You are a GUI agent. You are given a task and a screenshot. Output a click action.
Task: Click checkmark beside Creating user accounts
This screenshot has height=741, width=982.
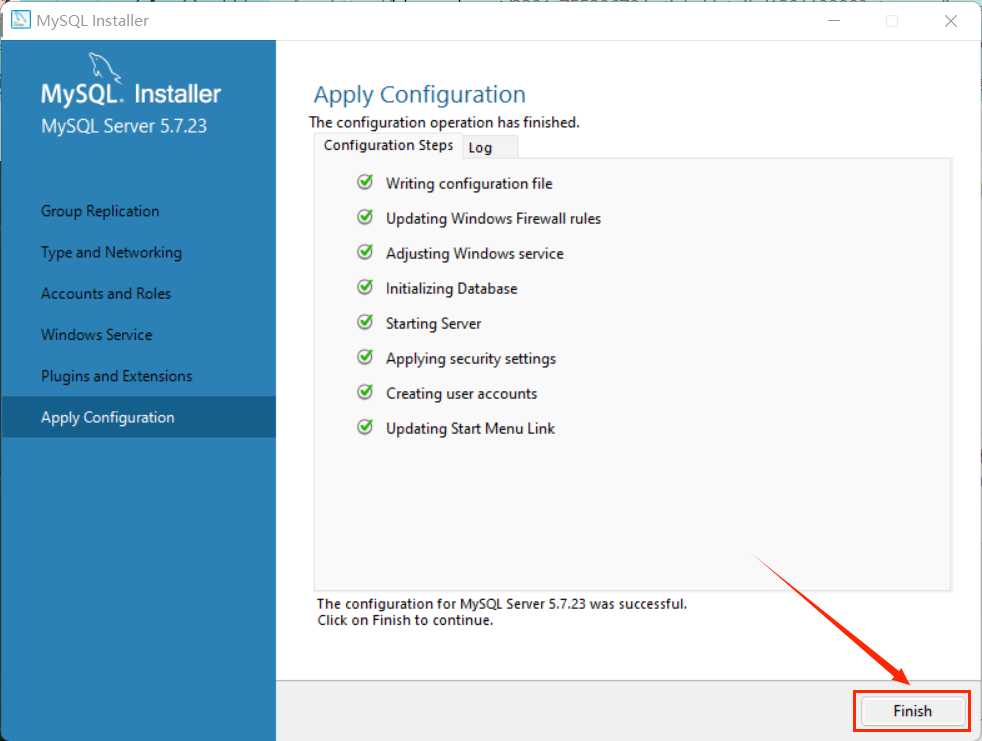click(x=365, y=392)
